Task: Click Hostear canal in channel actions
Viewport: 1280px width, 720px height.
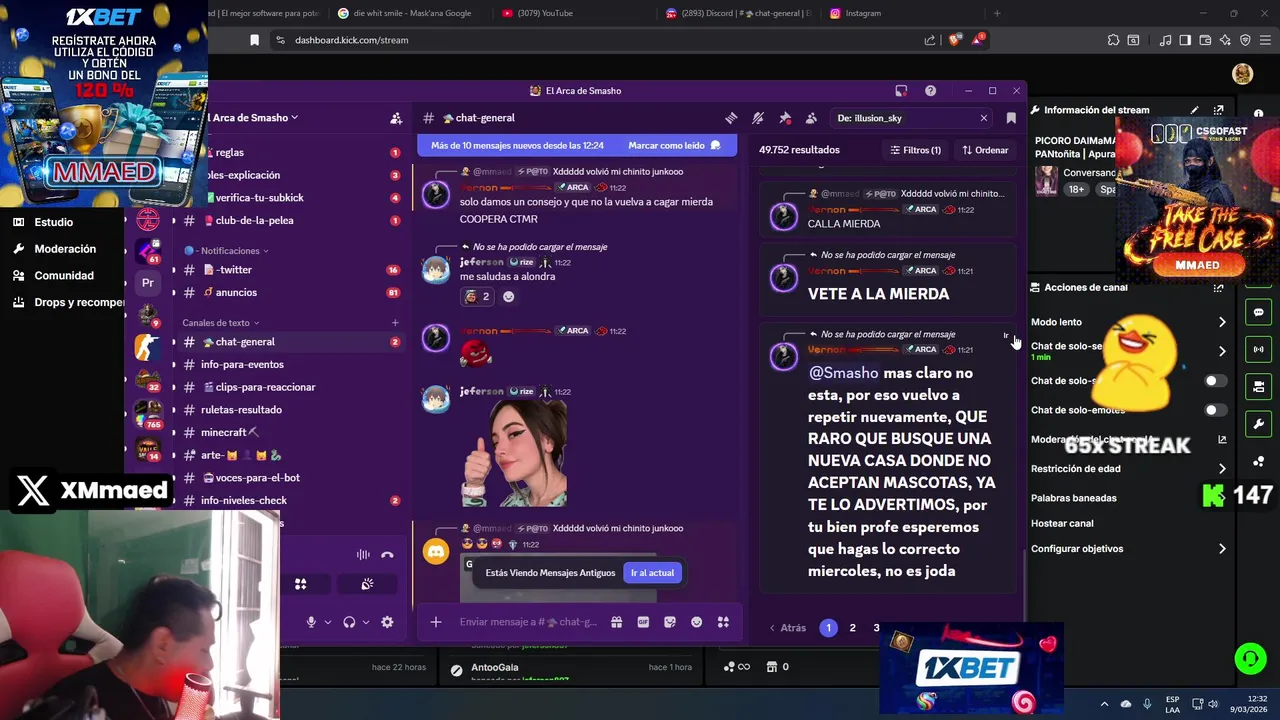Action: coord(1062,523)
